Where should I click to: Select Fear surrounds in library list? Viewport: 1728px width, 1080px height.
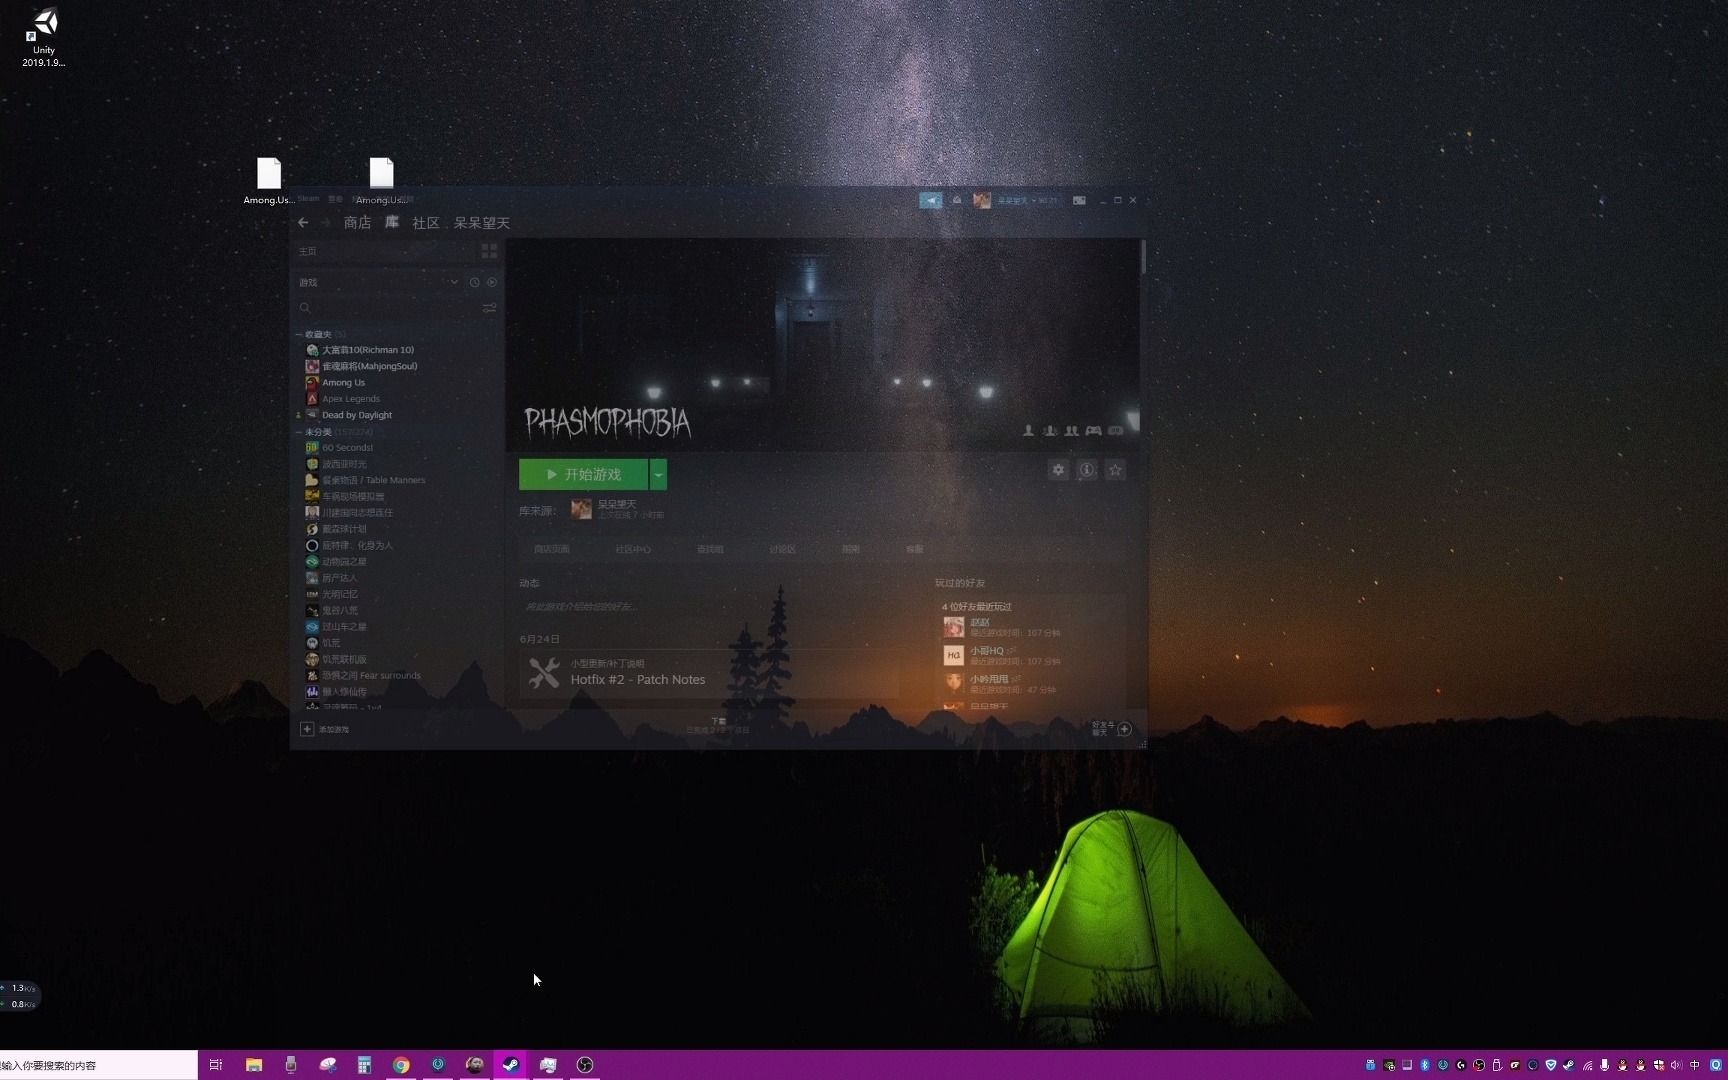tap(371, 676)
